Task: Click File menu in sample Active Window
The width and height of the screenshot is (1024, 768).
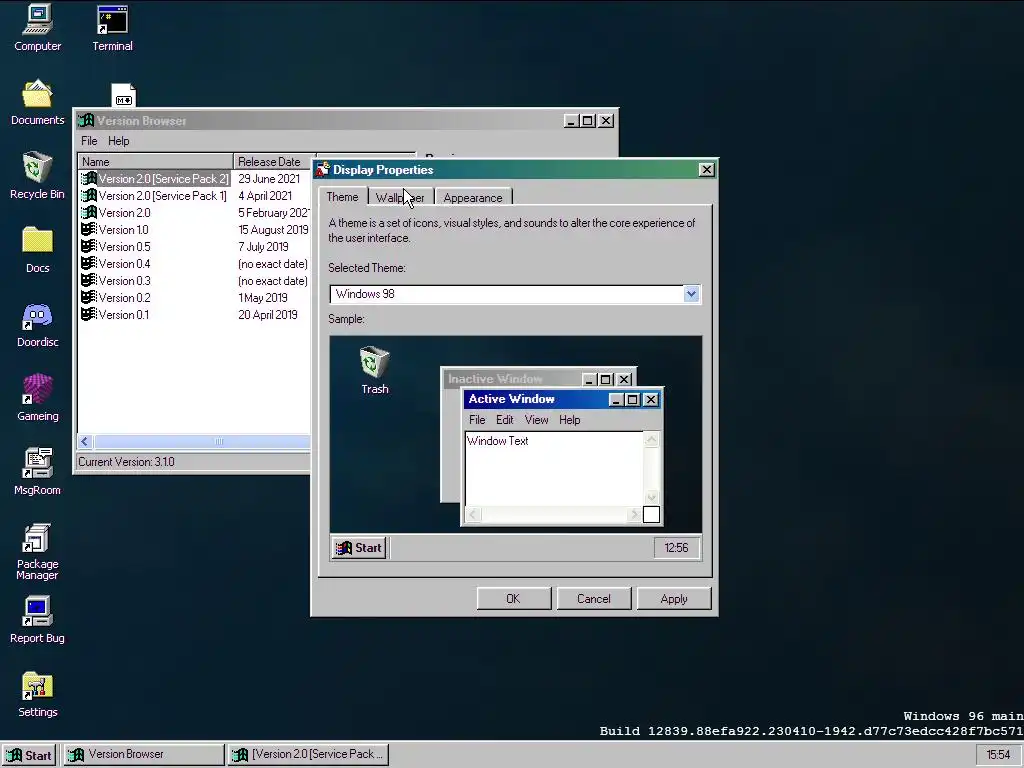Action: coord(477,420)
